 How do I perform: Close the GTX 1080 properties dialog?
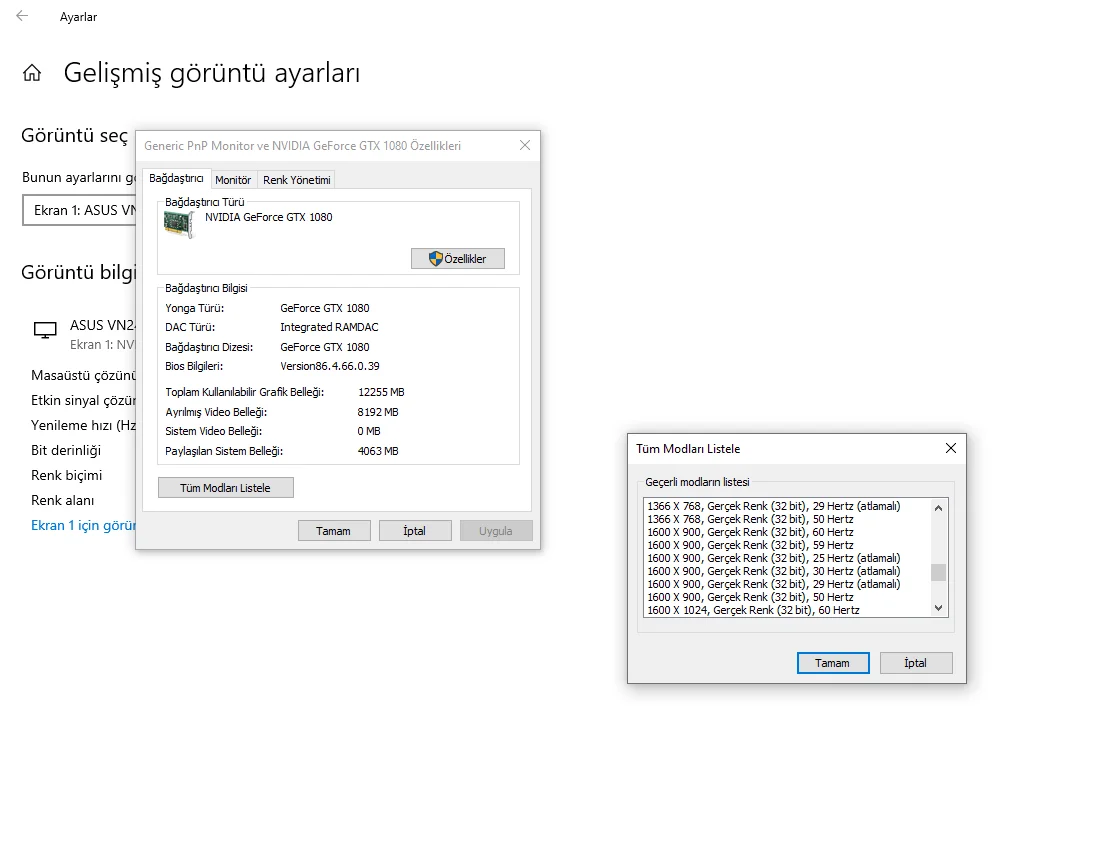pyautogui.click(x=525, y=145)
